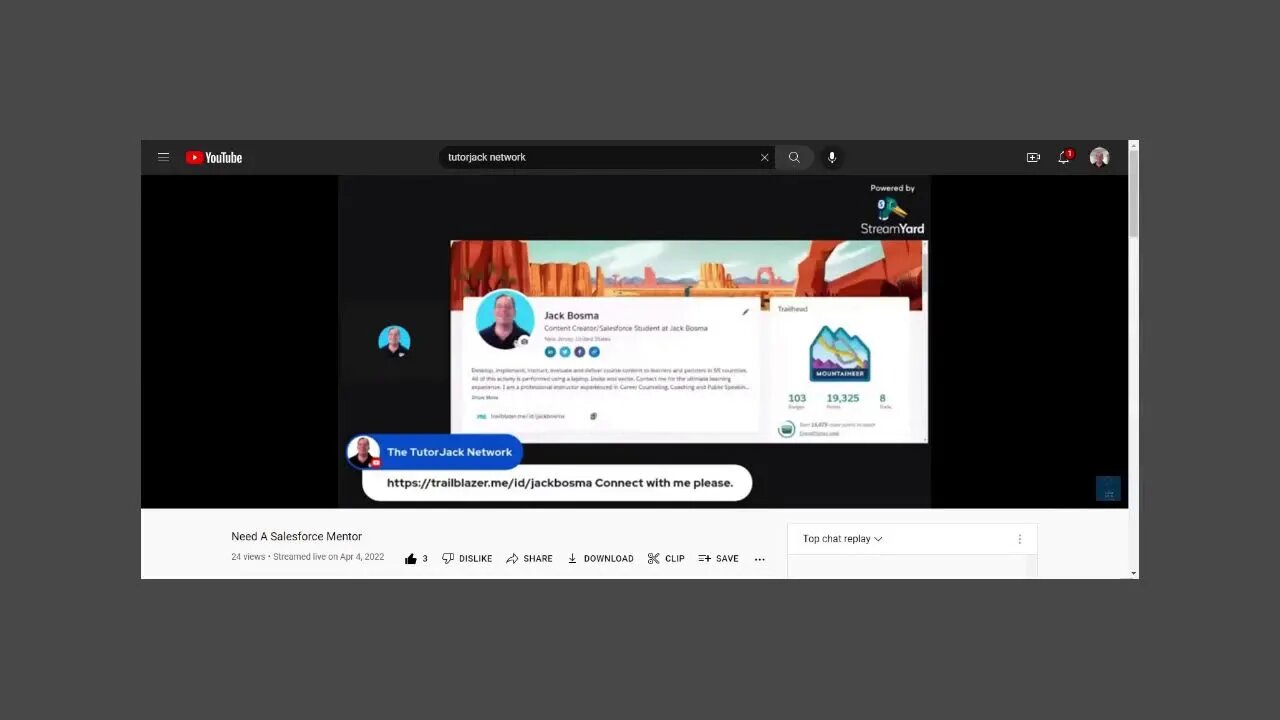Start voice search with microphone icon
1280x720 pixels.
pyautogui.click(x=832, y=157)
